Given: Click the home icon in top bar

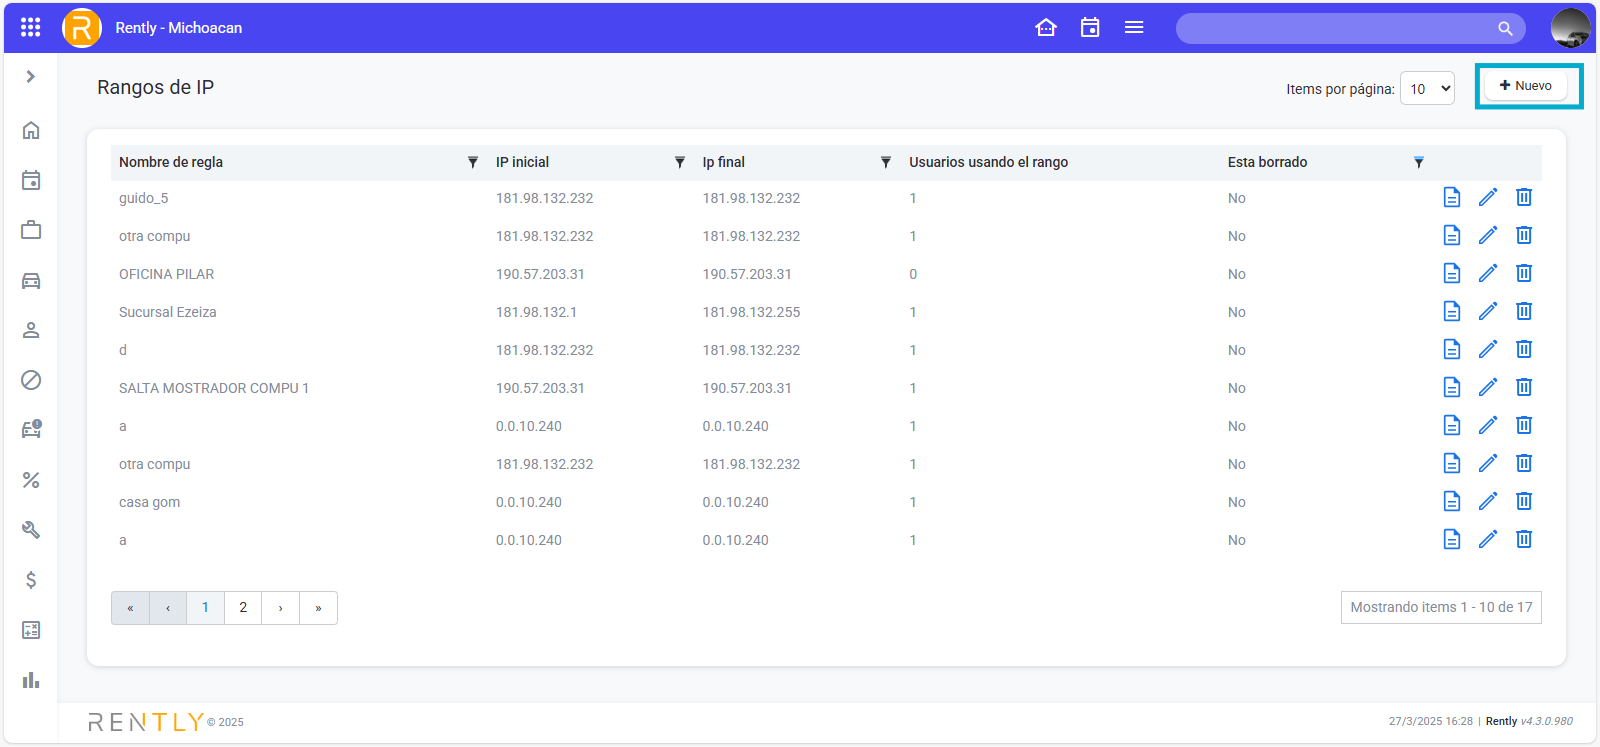Looking at the screenshot, I should (x=1046, y=27).
